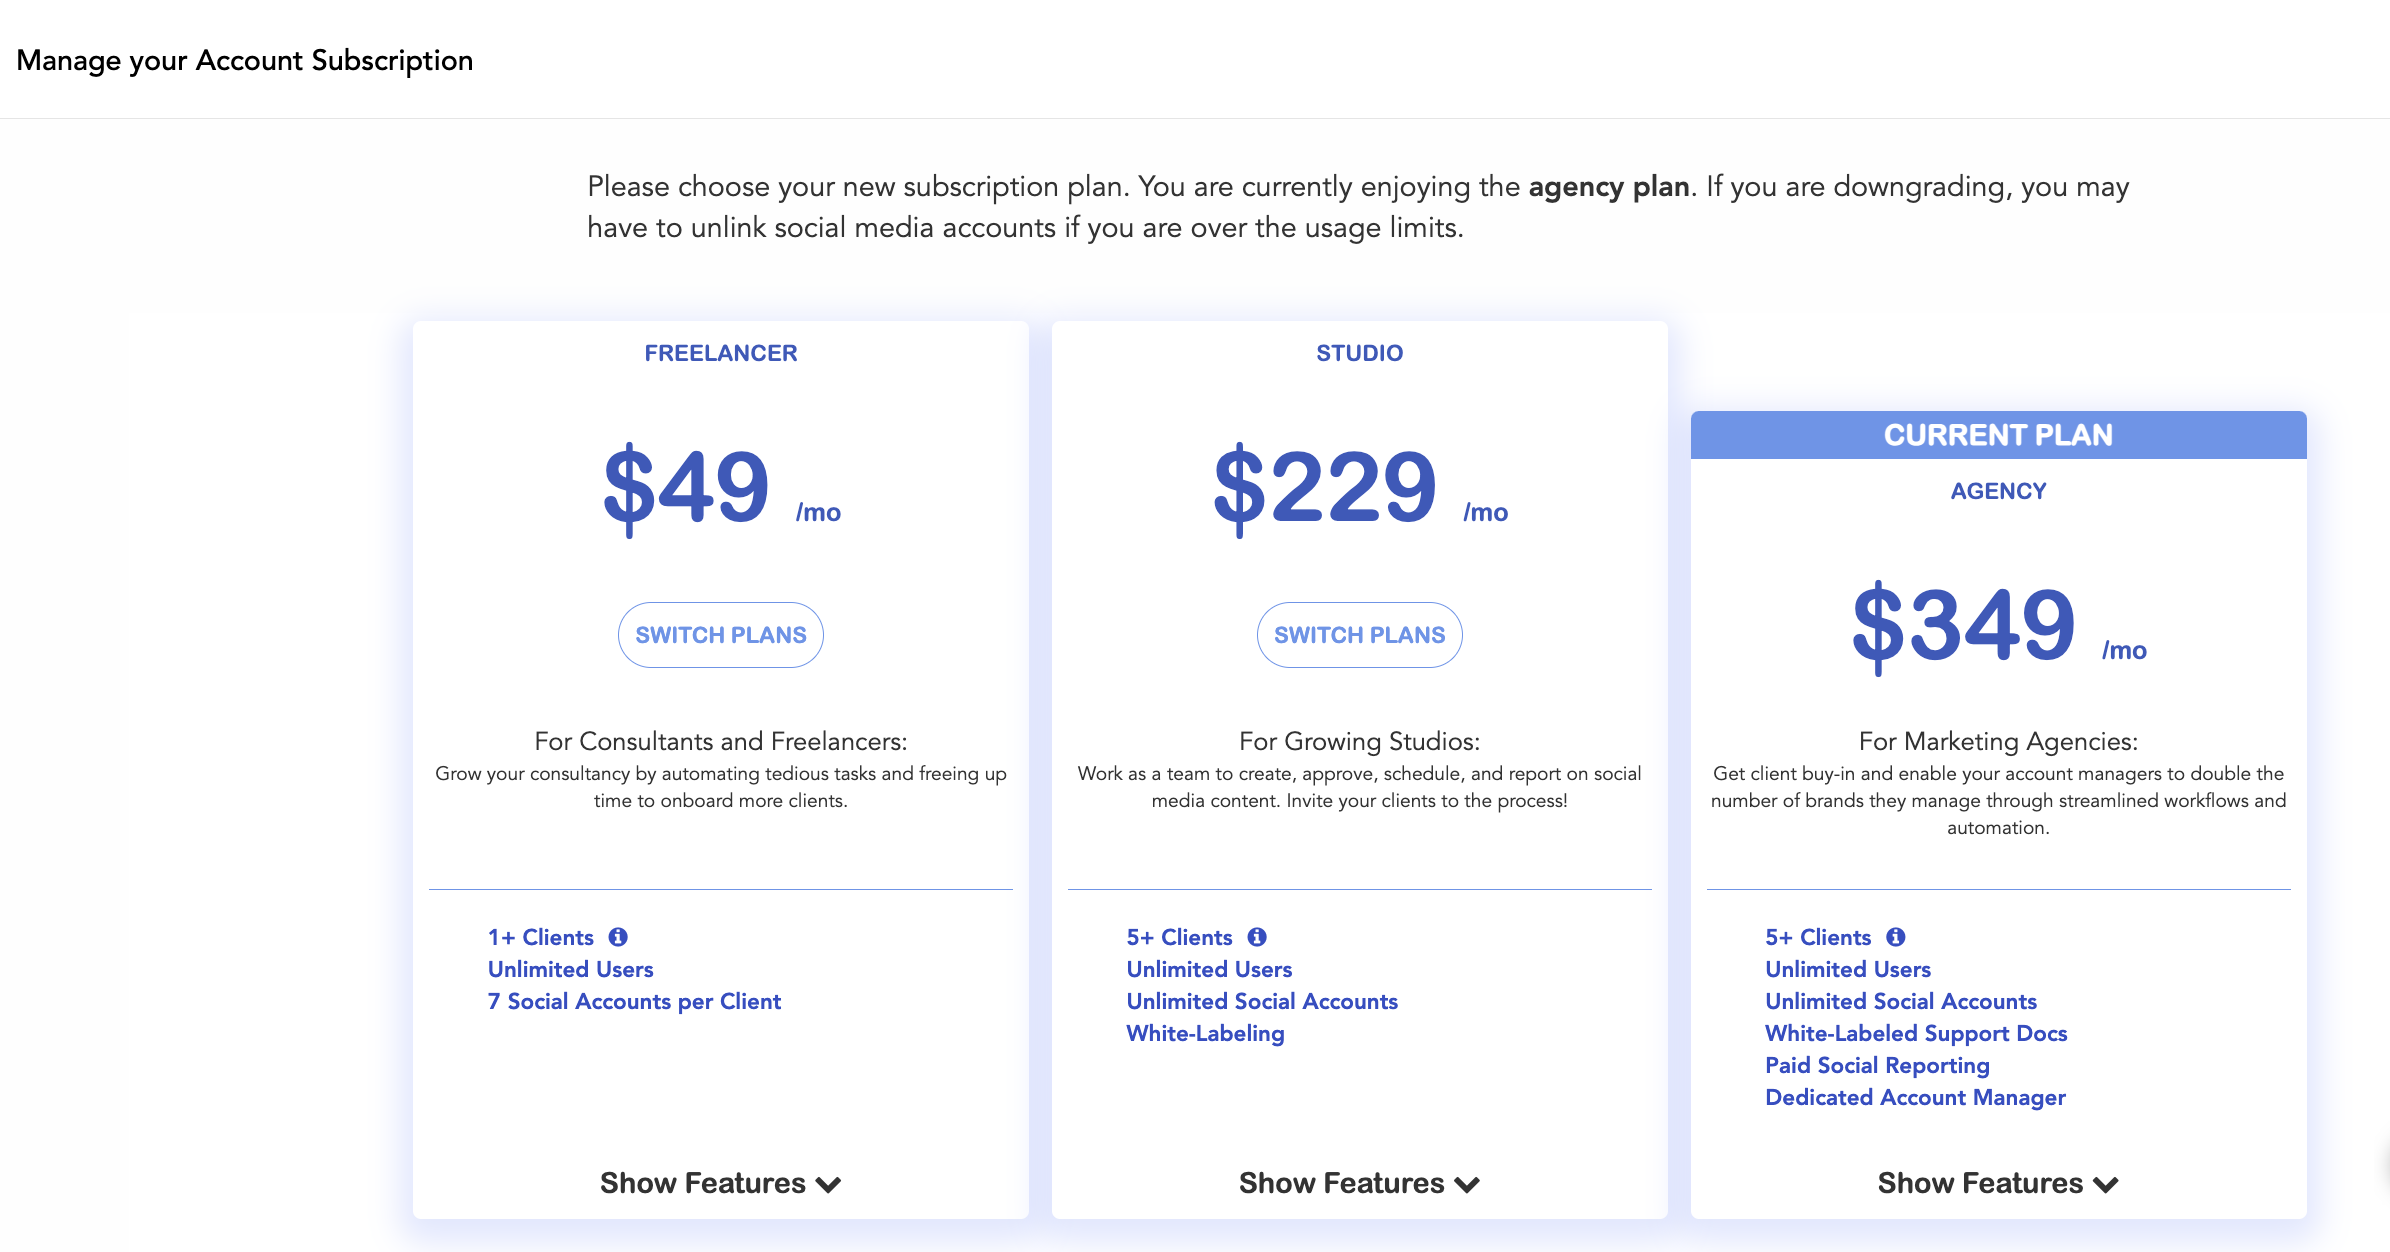Switch plans to the Studio tier
The image size is (2390, 1252).
(x=1360, y=635)
